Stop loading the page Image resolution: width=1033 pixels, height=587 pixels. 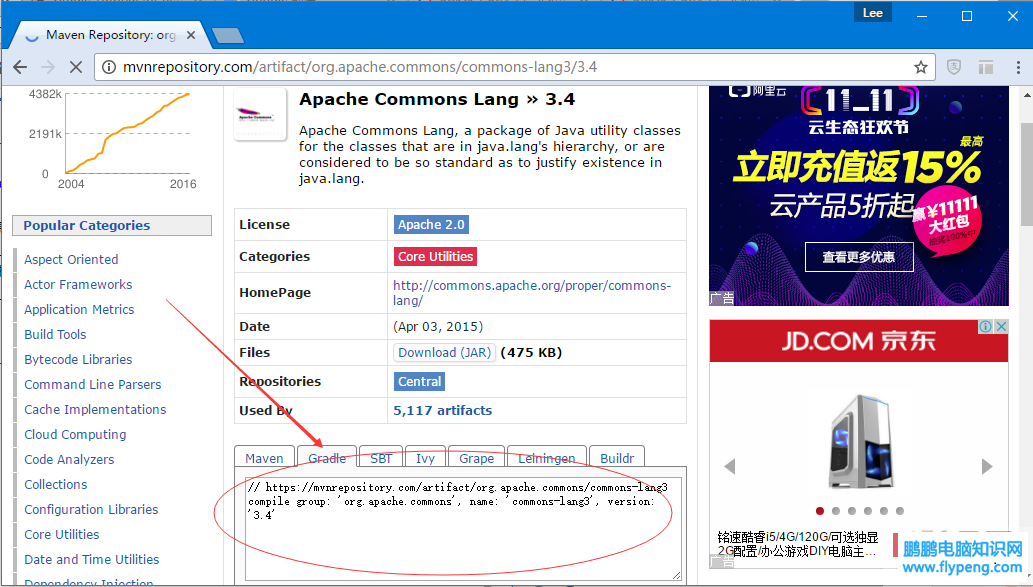(76, 67)
